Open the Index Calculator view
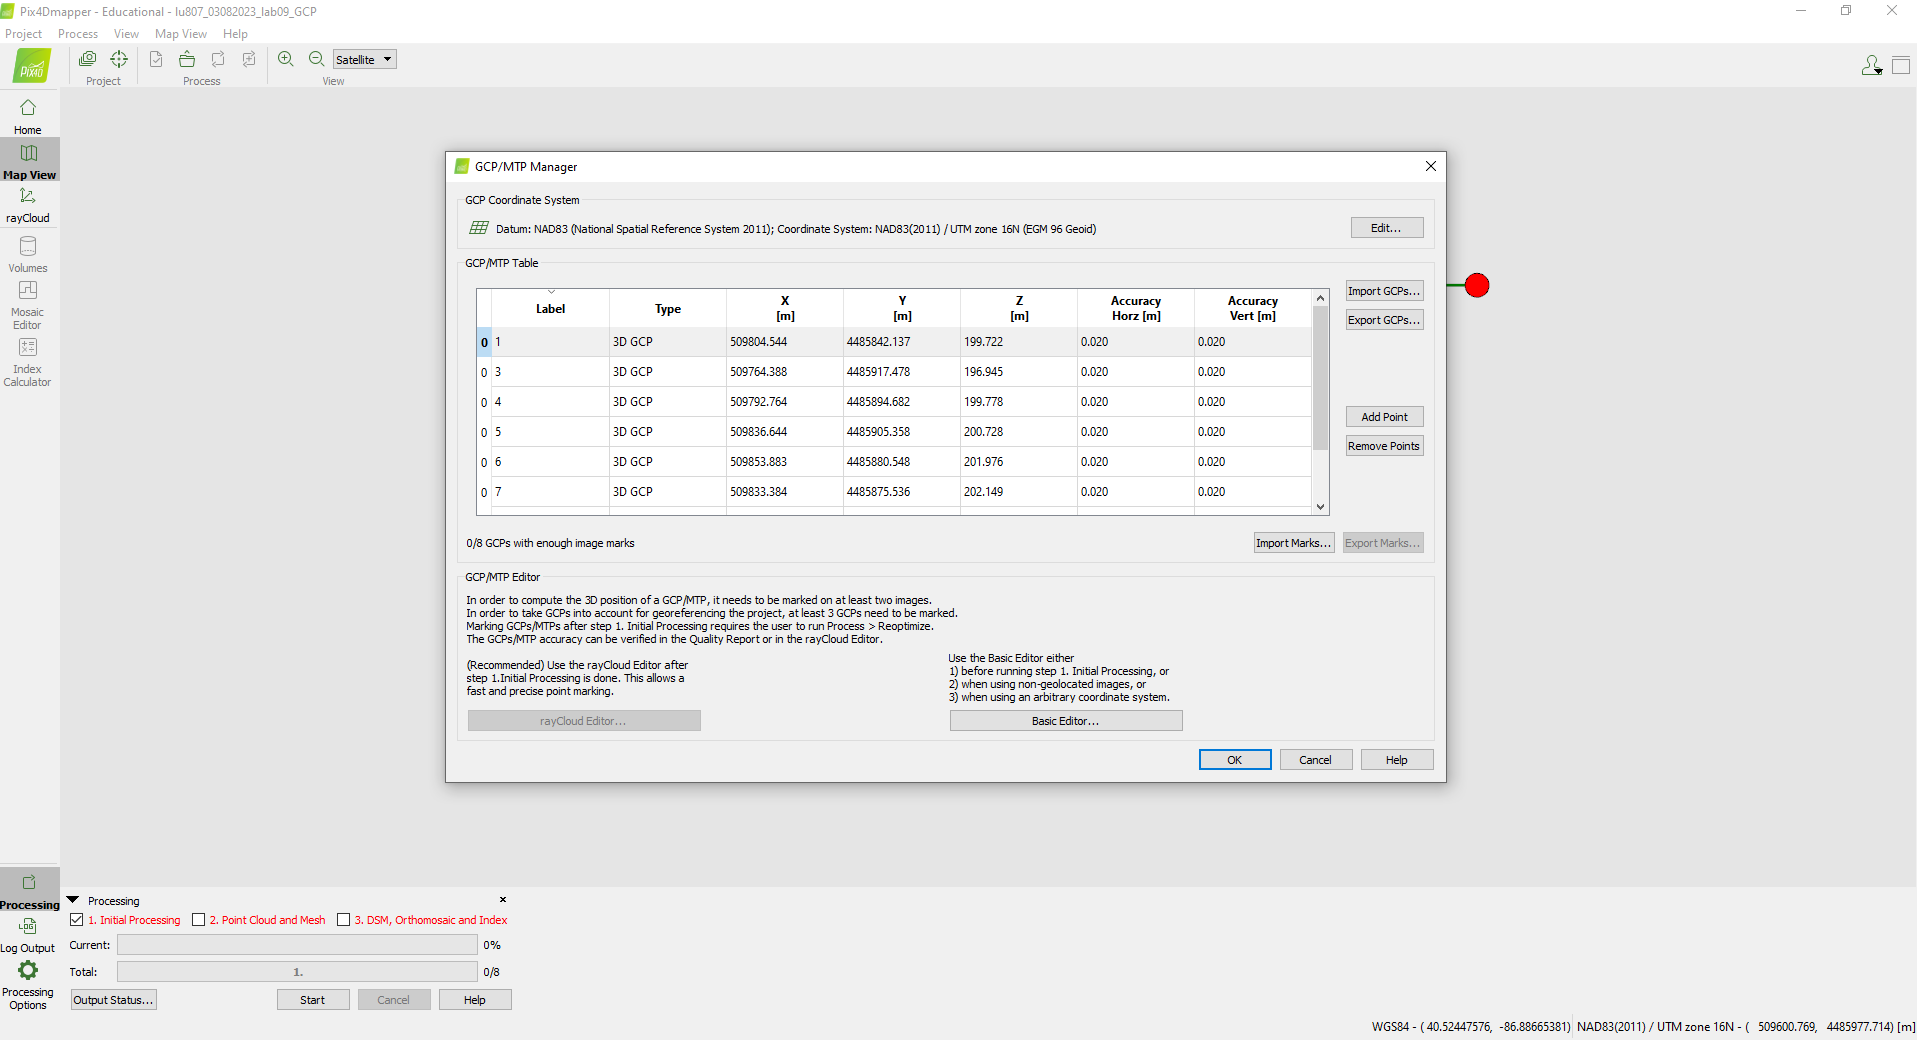This screenshot has height=1040, width=1917. (x=28, y=362)
